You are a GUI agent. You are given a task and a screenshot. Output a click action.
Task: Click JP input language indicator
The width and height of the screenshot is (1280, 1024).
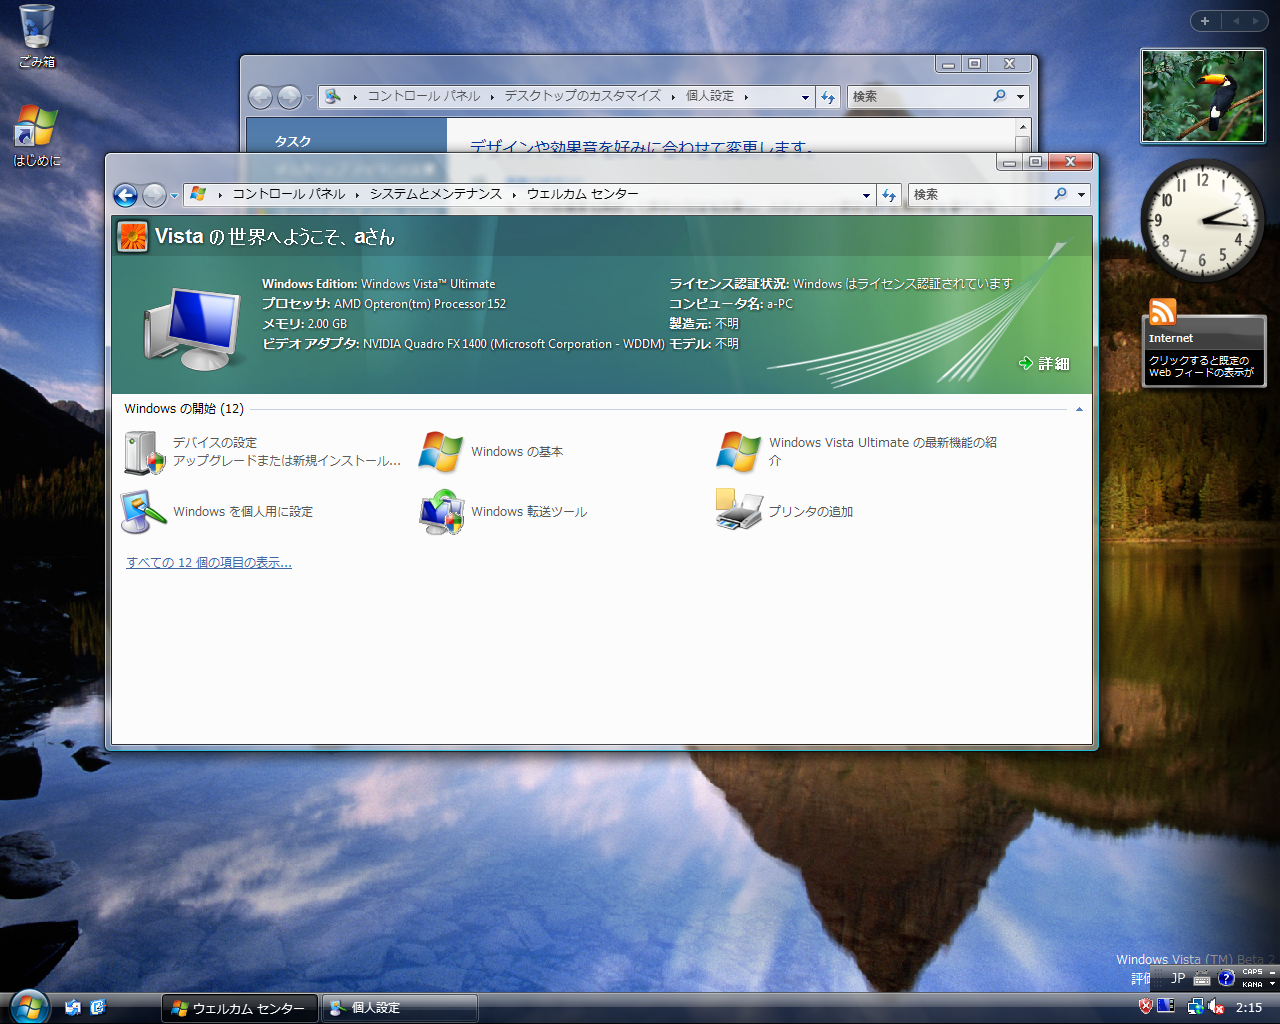tap(1178, 979)
